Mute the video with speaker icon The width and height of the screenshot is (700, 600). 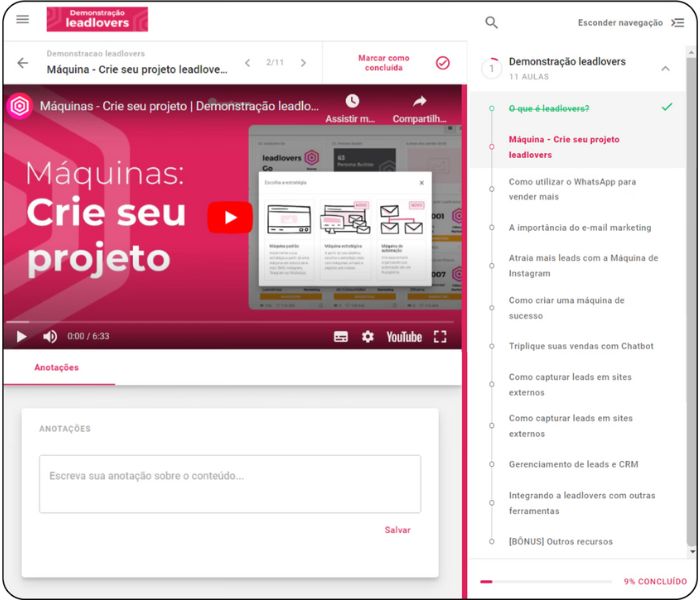50,337
